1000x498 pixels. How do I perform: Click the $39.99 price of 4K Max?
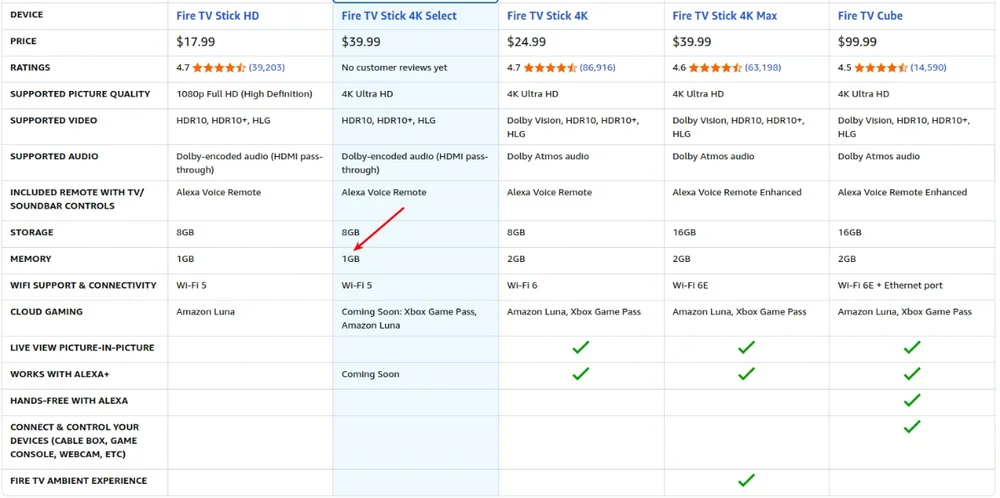(692, 42)
